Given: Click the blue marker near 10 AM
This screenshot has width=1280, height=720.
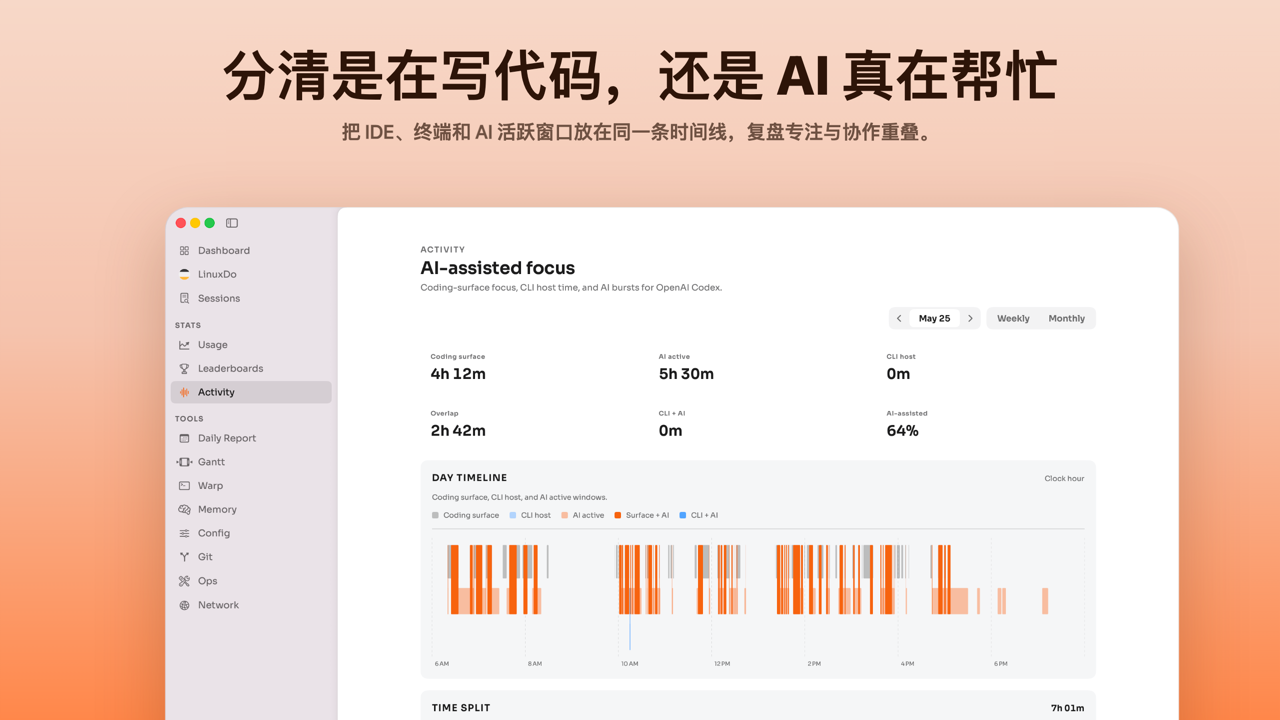Looking at the screenshot, I should 630,632.
